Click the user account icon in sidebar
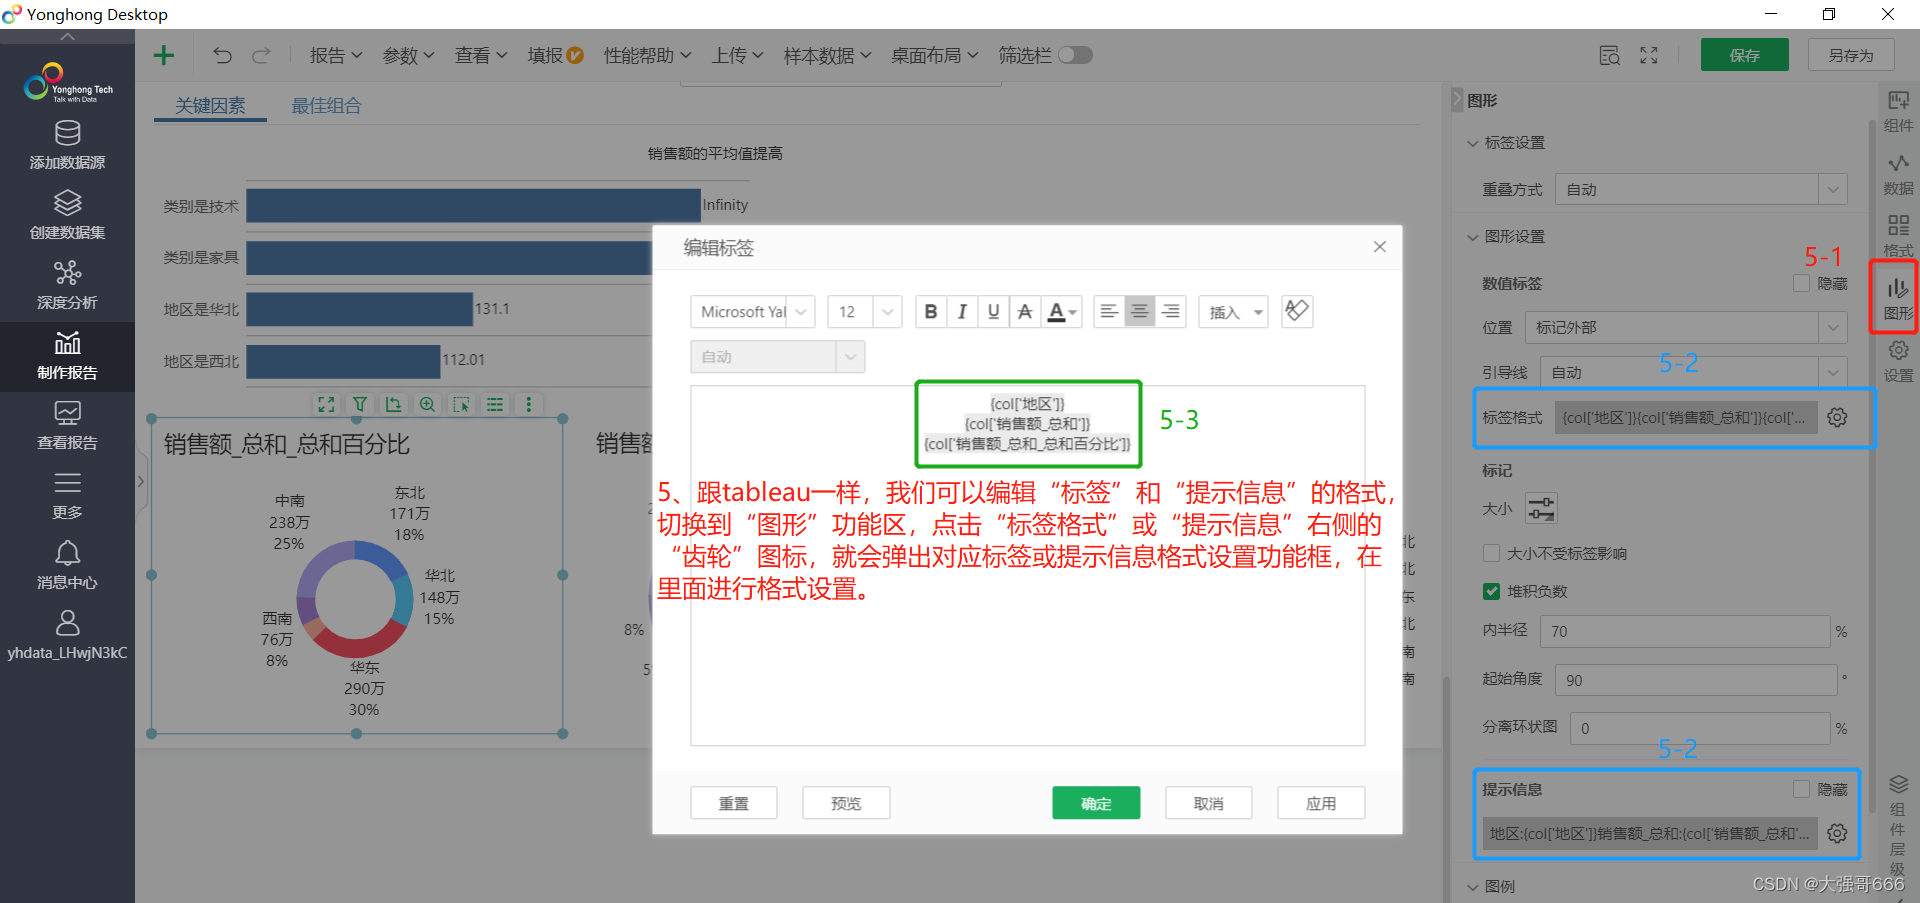1920x903 pixels. pyautogui.click(x=67, y=623)
